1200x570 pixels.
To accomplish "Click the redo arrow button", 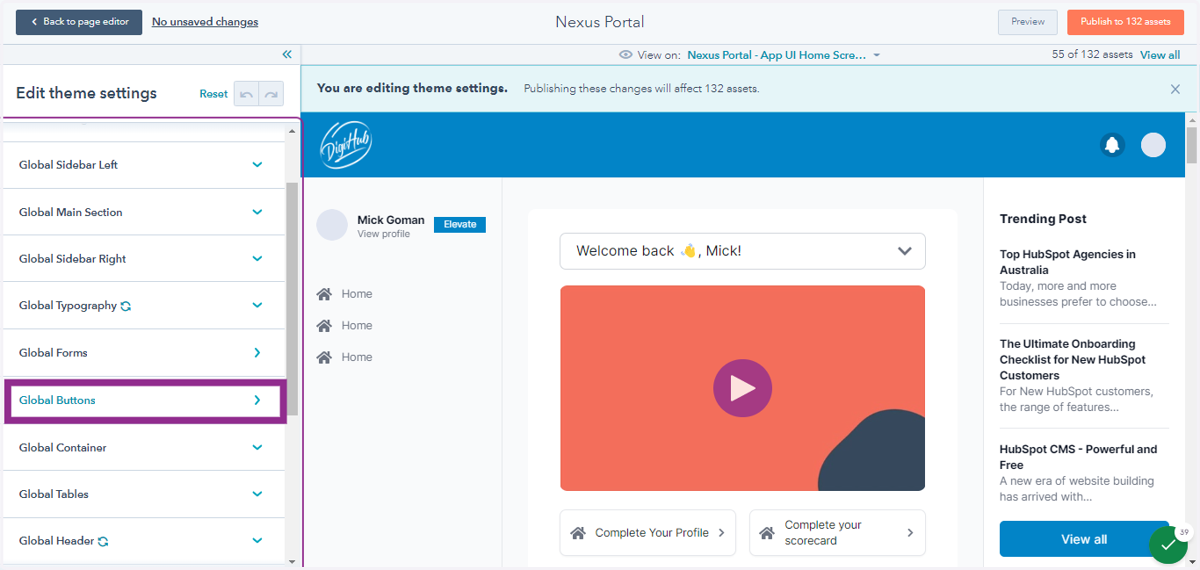I will (x=271, y=94).
